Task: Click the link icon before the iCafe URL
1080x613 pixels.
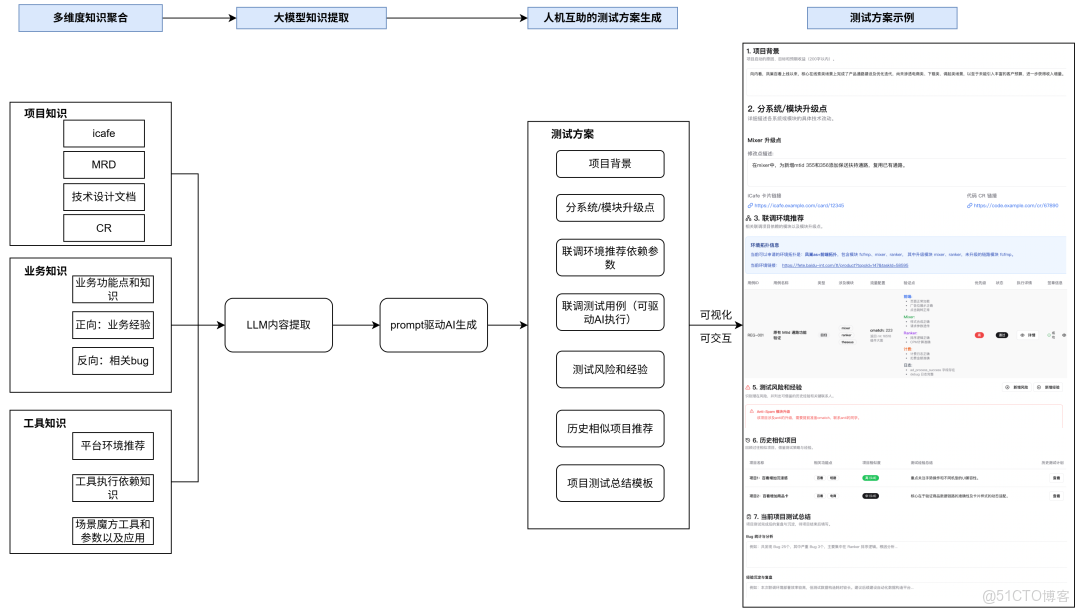Action: 750,204
